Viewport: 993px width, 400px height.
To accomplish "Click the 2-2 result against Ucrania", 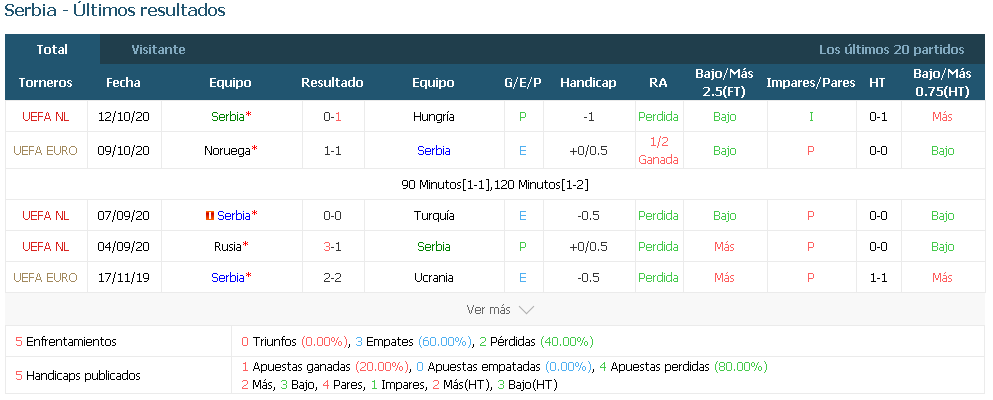I will [x=332, y=278].
